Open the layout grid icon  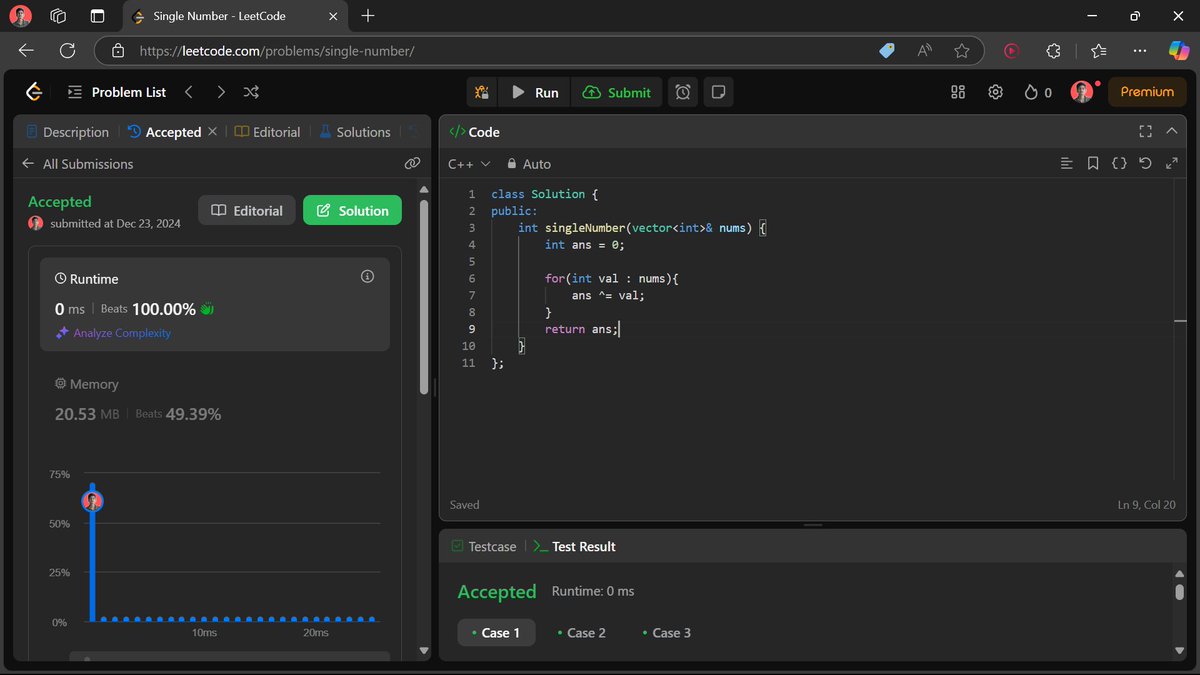tap(958, 92)
